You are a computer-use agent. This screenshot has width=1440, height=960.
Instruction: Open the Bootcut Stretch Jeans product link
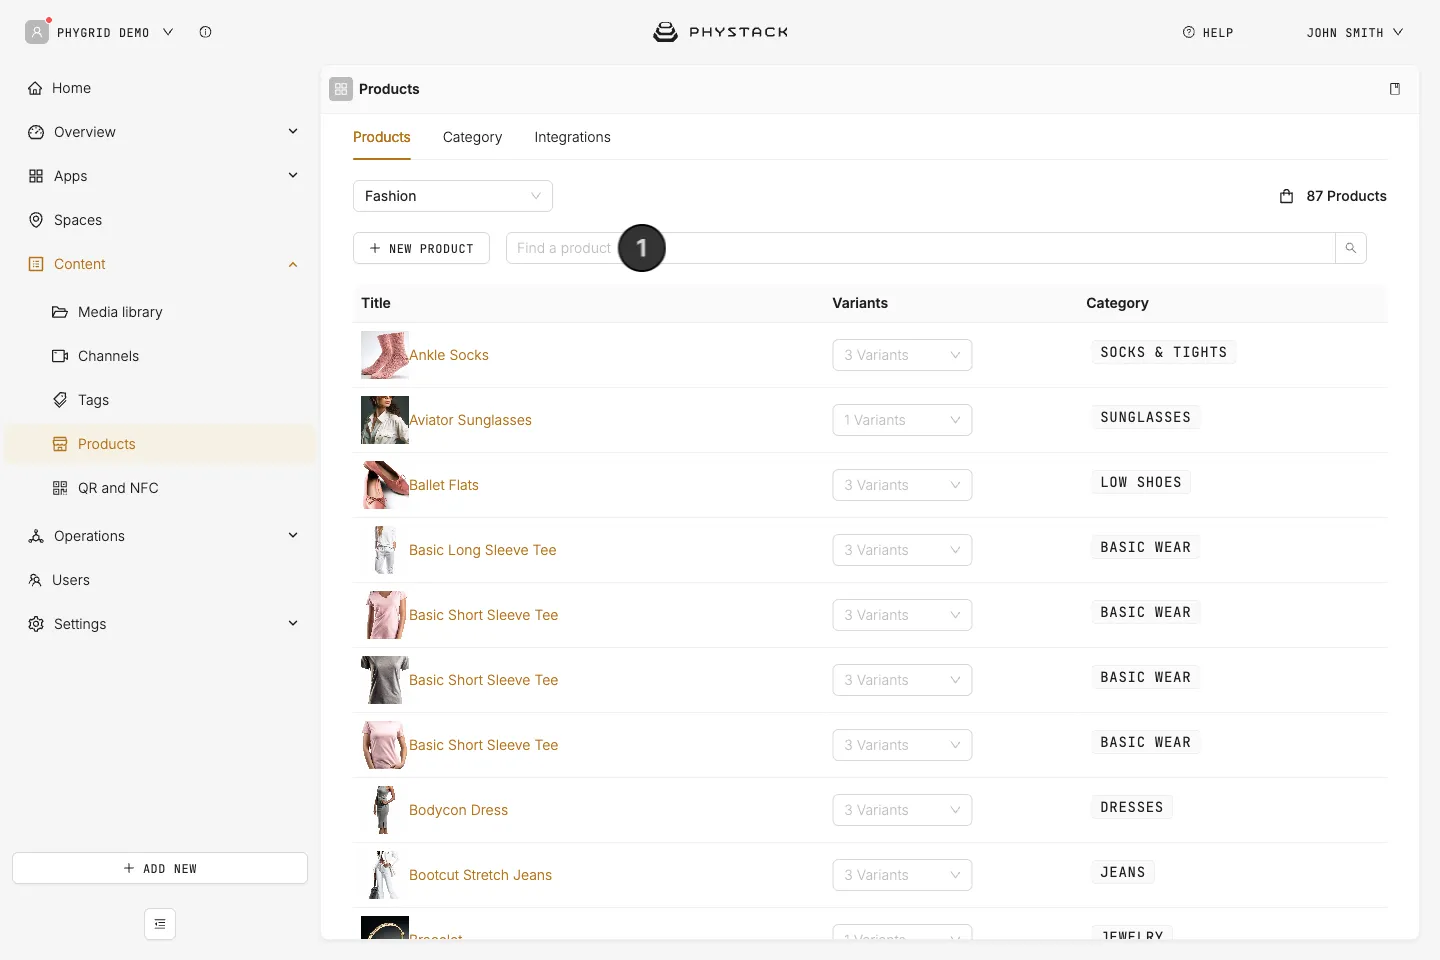pyautogui.click(x=480, y=875)
